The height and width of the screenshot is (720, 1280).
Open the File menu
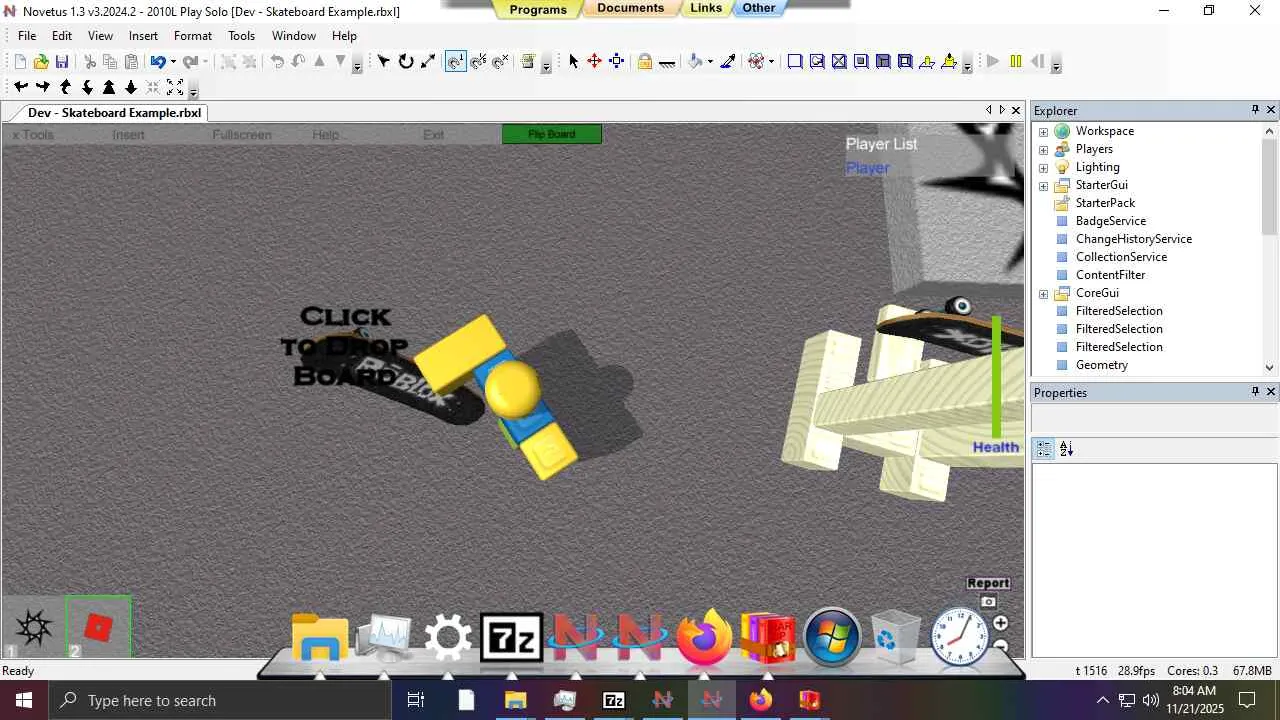[x=27, y=35]
